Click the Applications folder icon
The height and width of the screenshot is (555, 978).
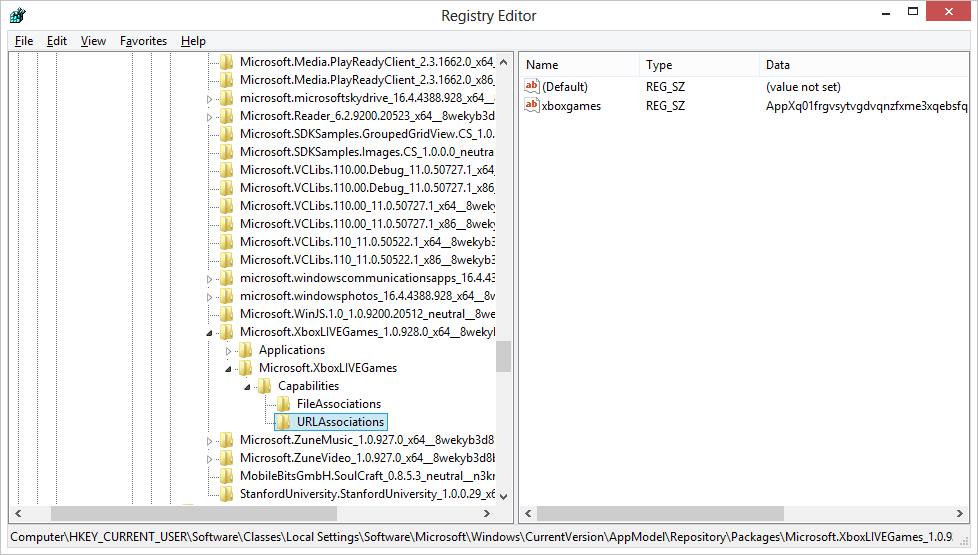[246, 350]
